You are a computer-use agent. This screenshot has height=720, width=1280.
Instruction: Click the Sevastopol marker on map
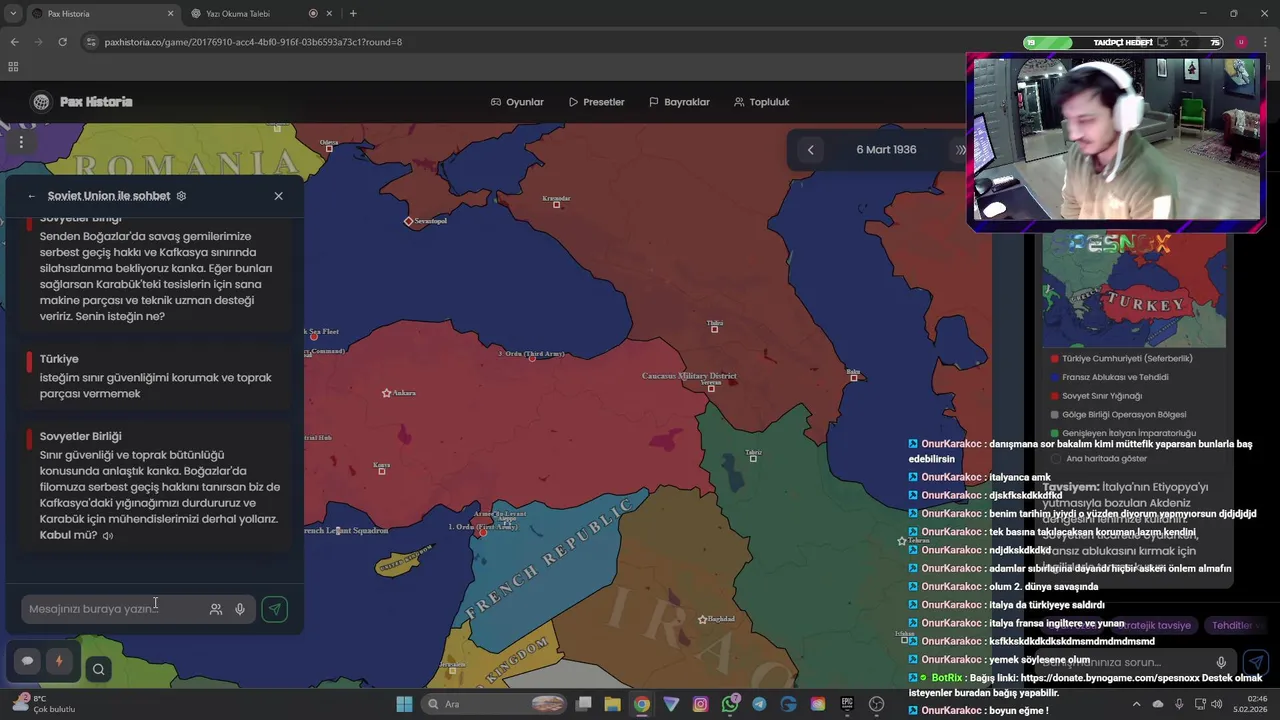click(408, 221)
